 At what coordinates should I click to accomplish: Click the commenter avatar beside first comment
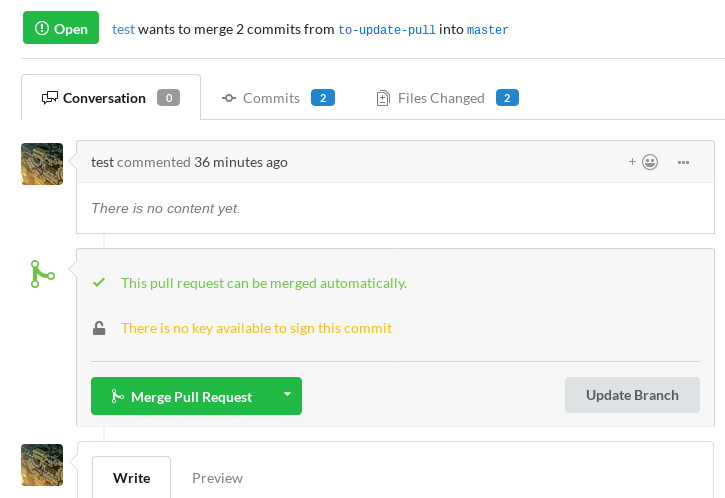[42, 164]
